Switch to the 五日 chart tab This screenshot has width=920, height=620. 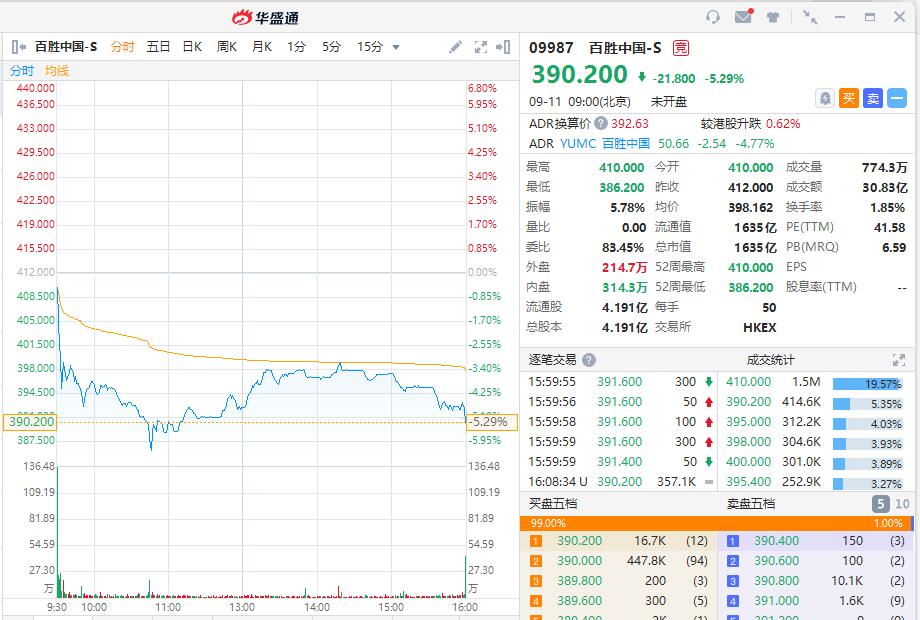coord(158,47)
